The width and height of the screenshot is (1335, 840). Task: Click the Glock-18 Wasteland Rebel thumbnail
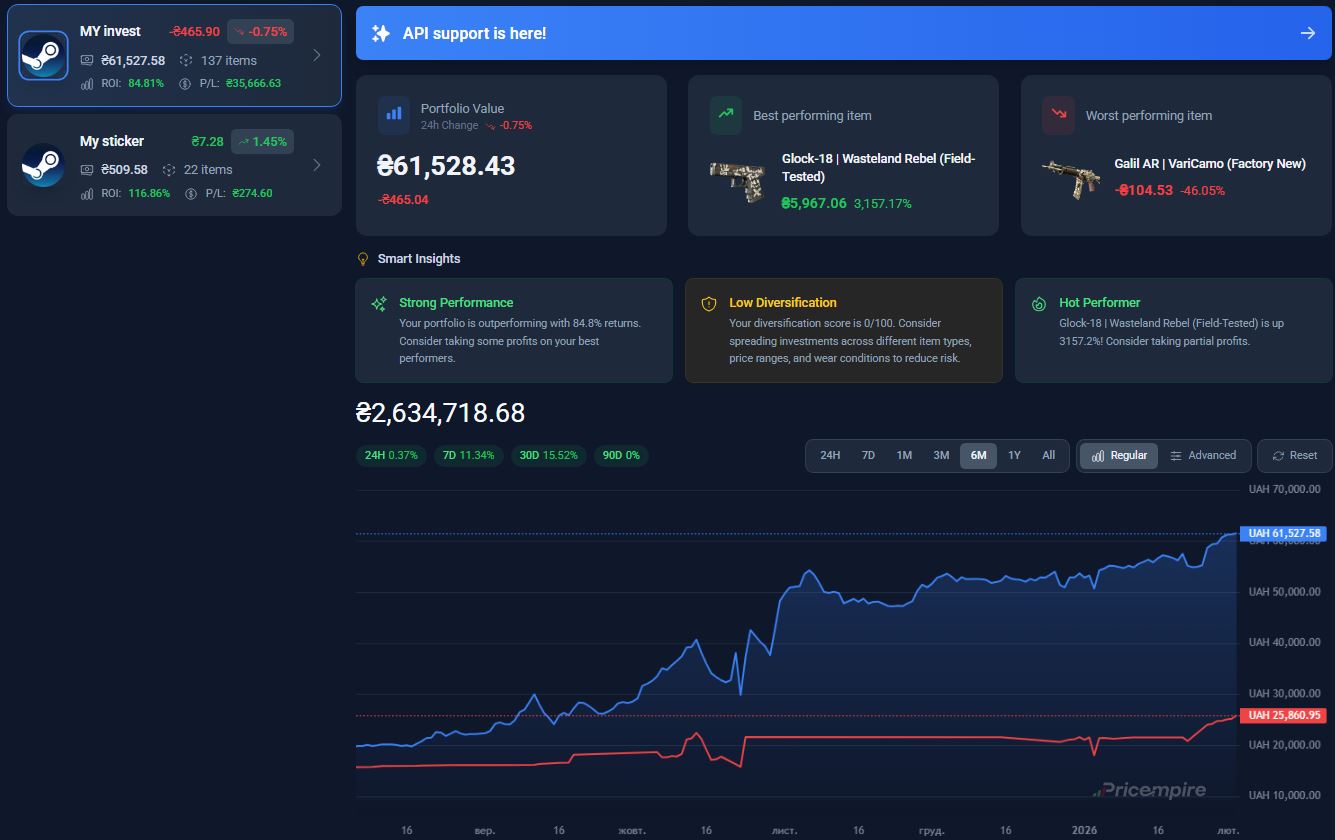coord(737,182)
